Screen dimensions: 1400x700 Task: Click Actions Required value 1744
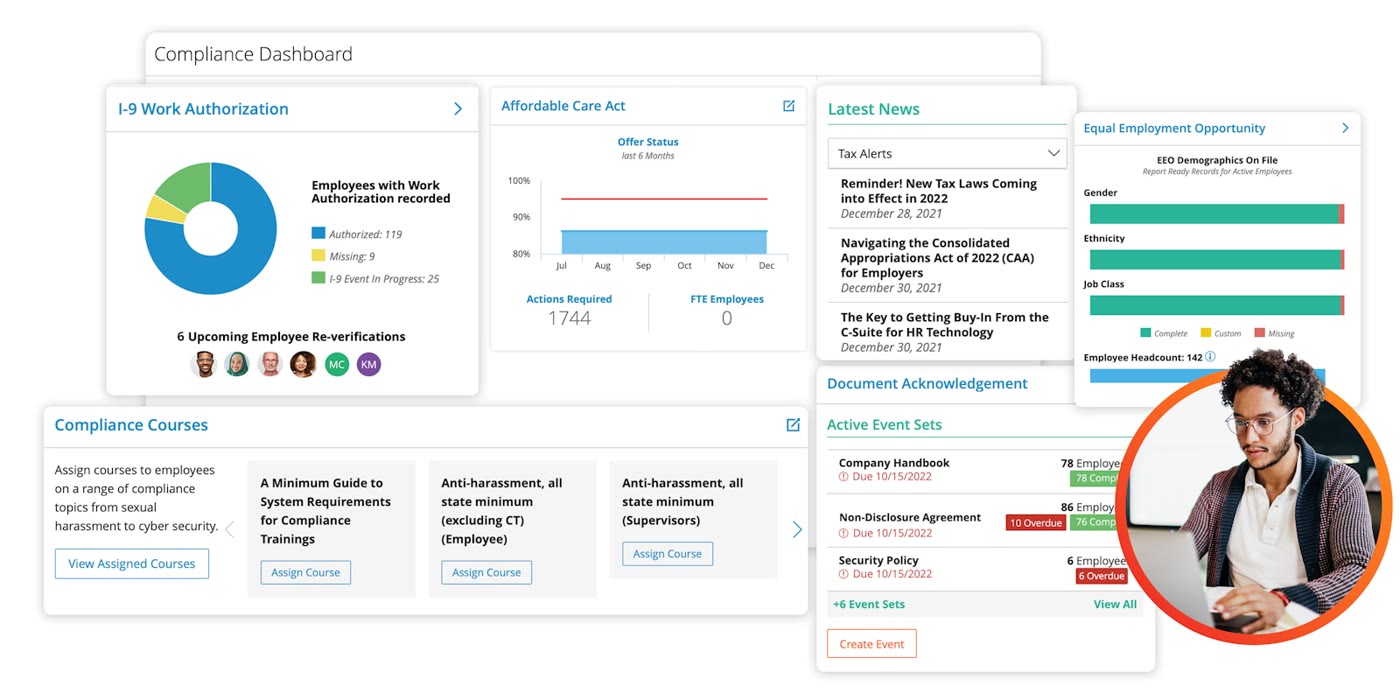coord(569,318)
